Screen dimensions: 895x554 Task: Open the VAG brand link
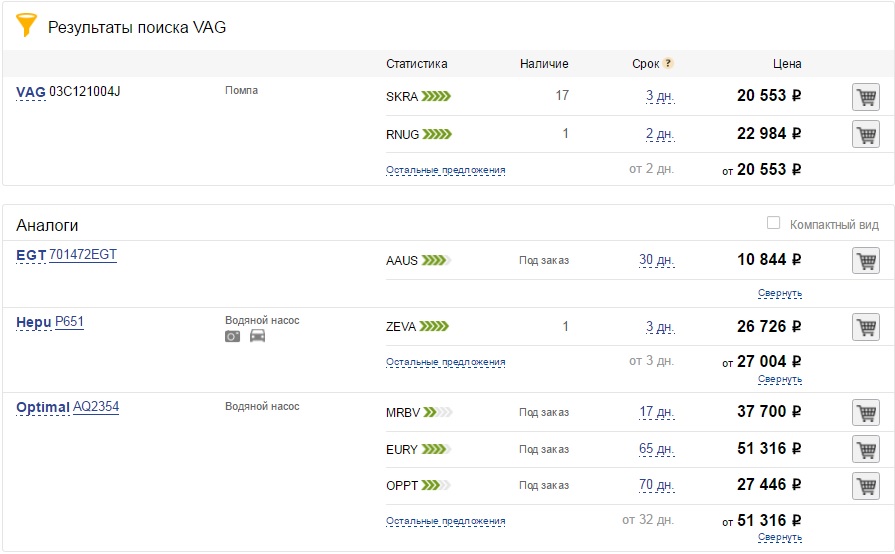(x=31, y=92)
